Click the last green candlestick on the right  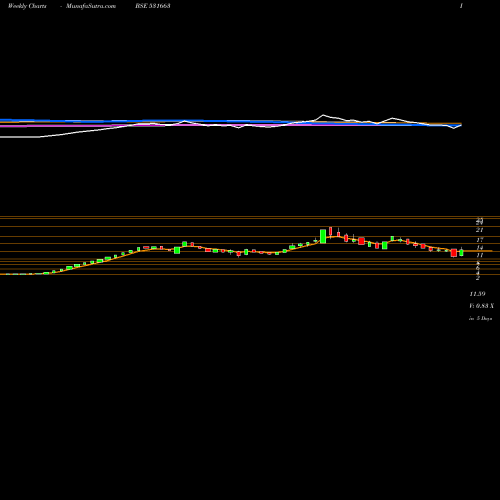(x=461, y=252)
